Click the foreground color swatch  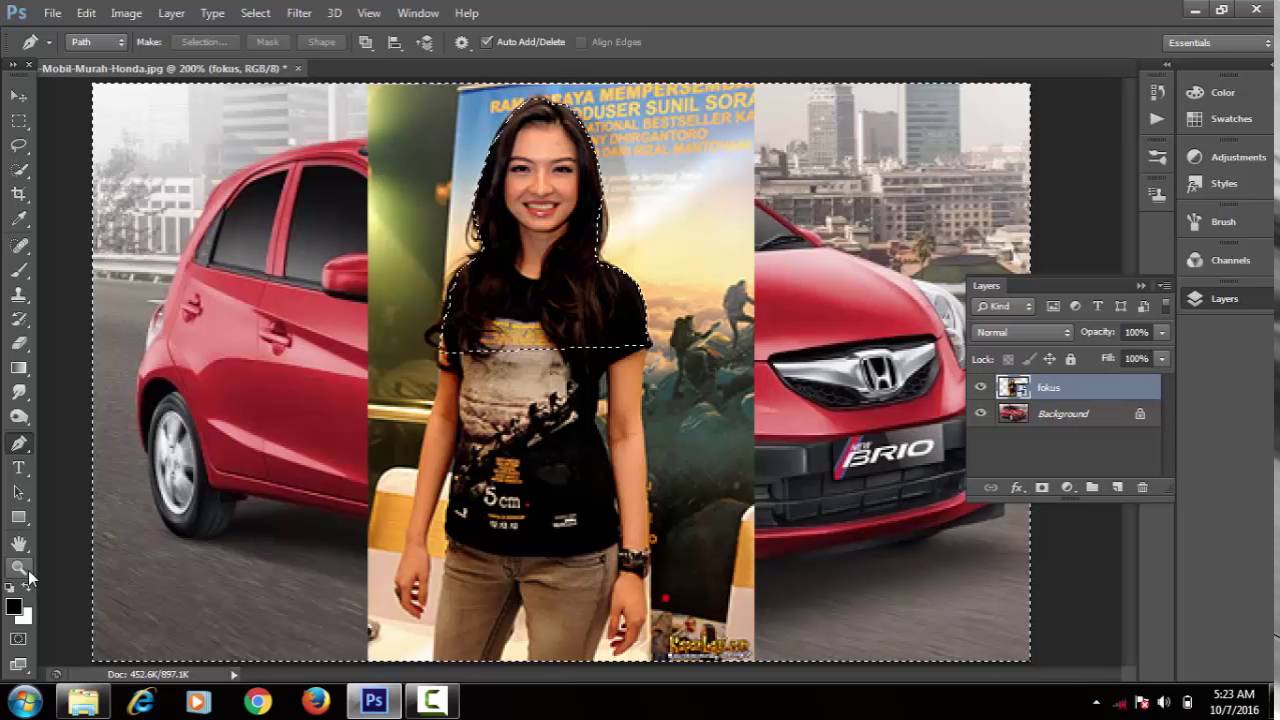point(13,607)
